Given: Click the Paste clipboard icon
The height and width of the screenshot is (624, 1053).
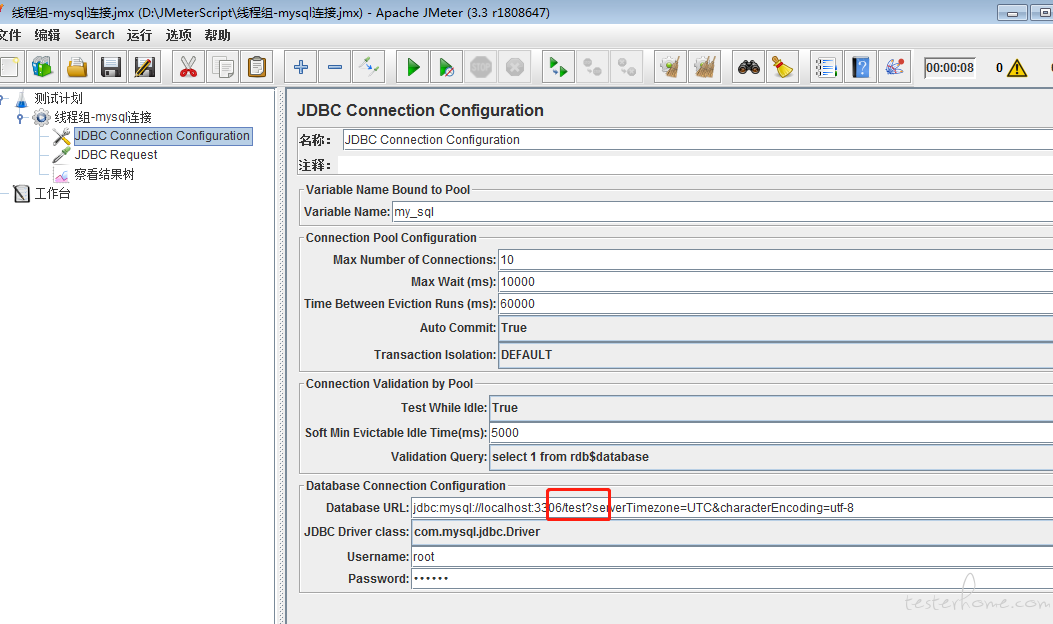Looking at the screenshot, I should 257,67.
